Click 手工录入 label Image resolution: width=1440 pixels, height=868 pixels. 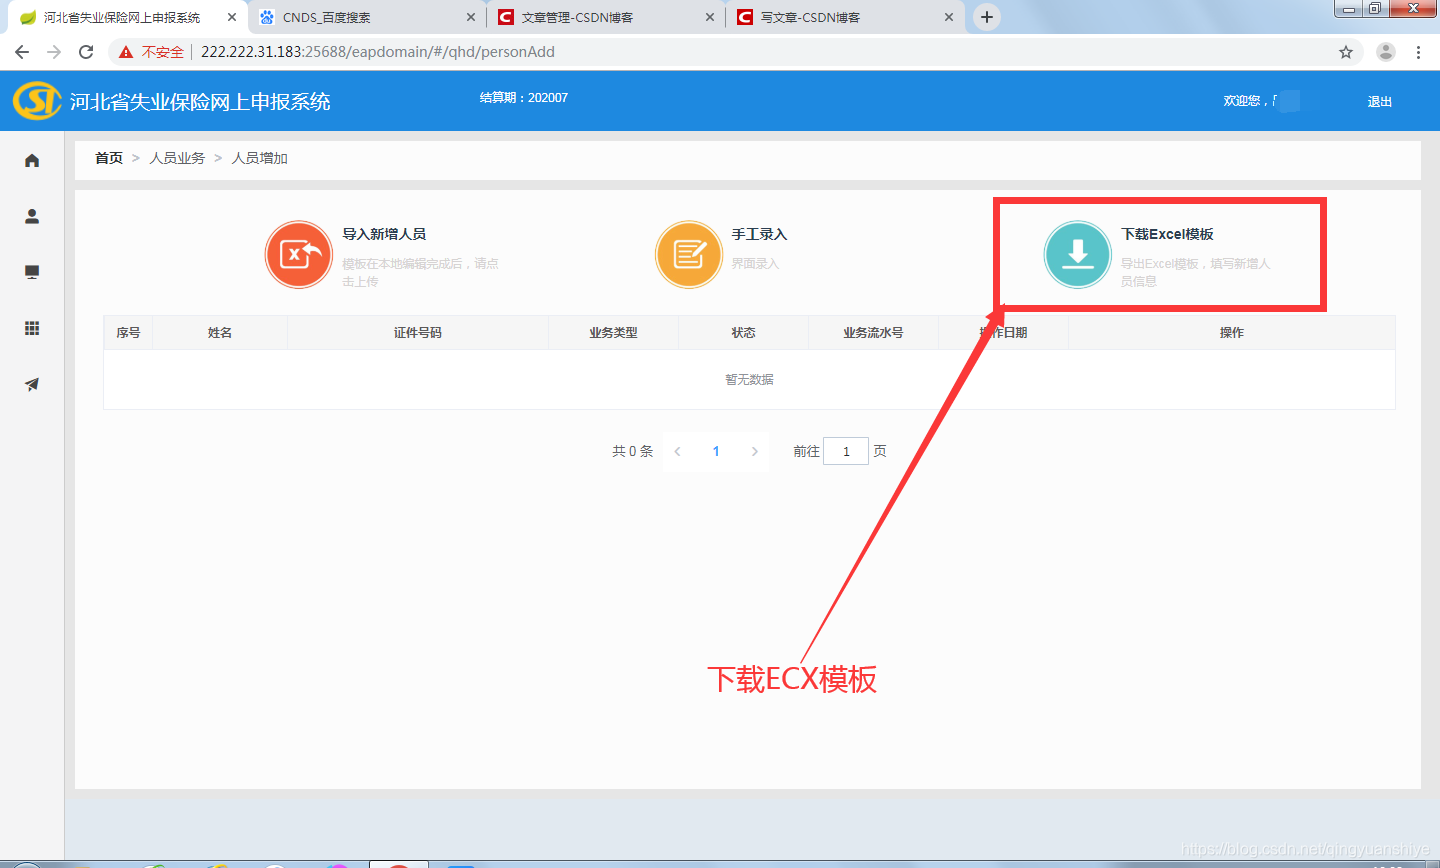tap(759, 234)
